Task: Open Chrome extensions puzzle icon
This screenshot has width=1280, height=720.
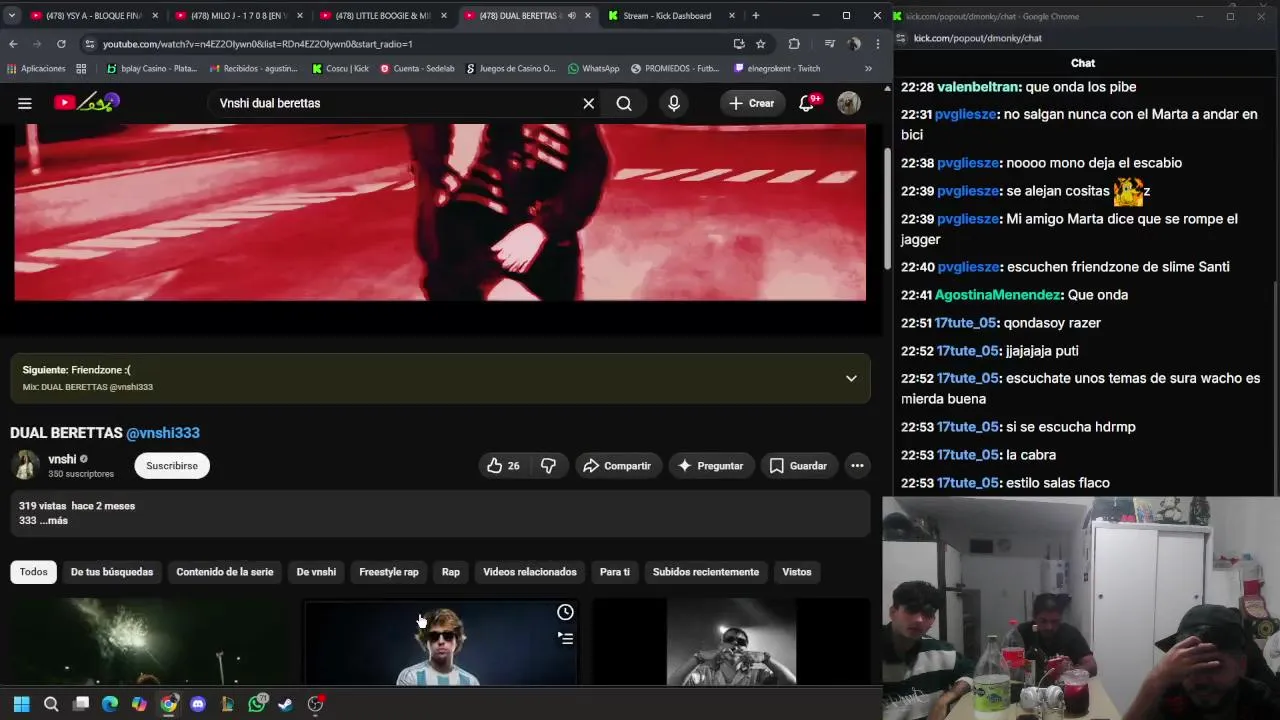Action: [x=794, y=44]
